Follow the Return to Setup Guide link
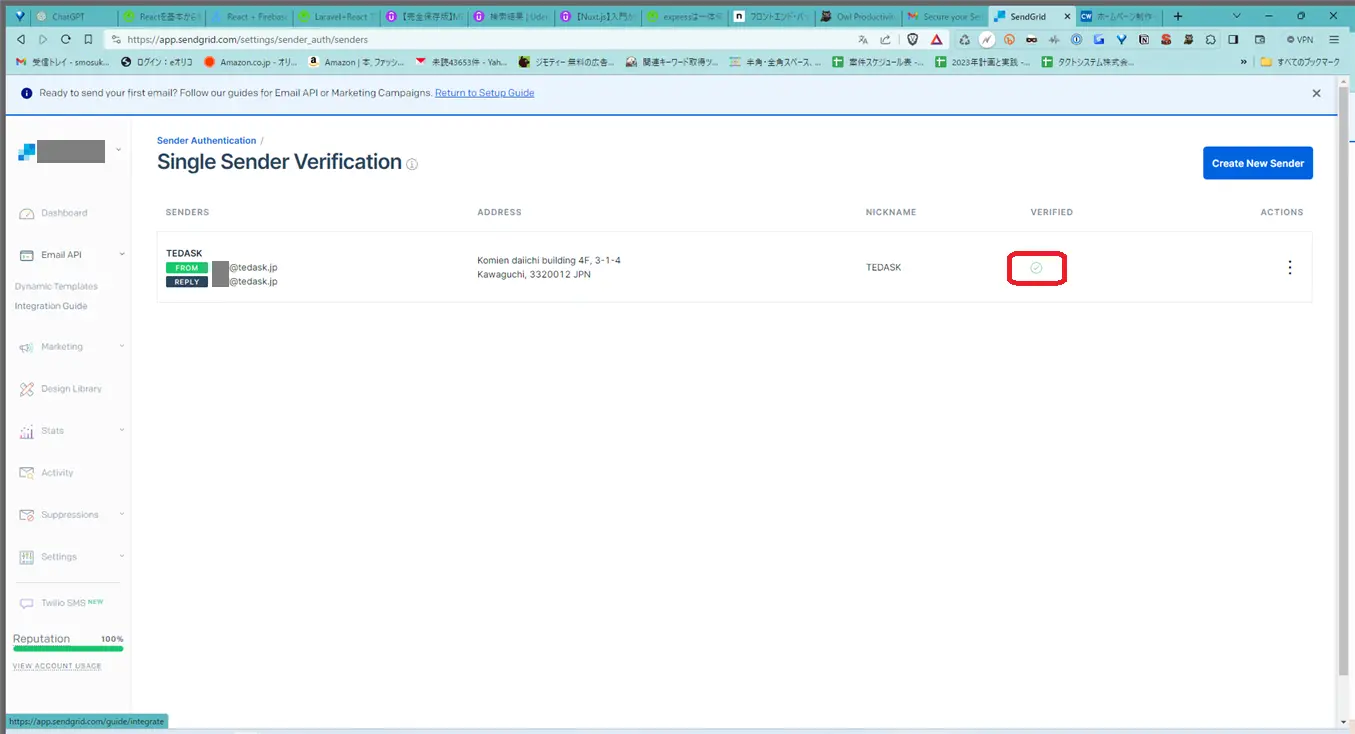The width and height of the screenshot is (1355, 734). [484, 93]
